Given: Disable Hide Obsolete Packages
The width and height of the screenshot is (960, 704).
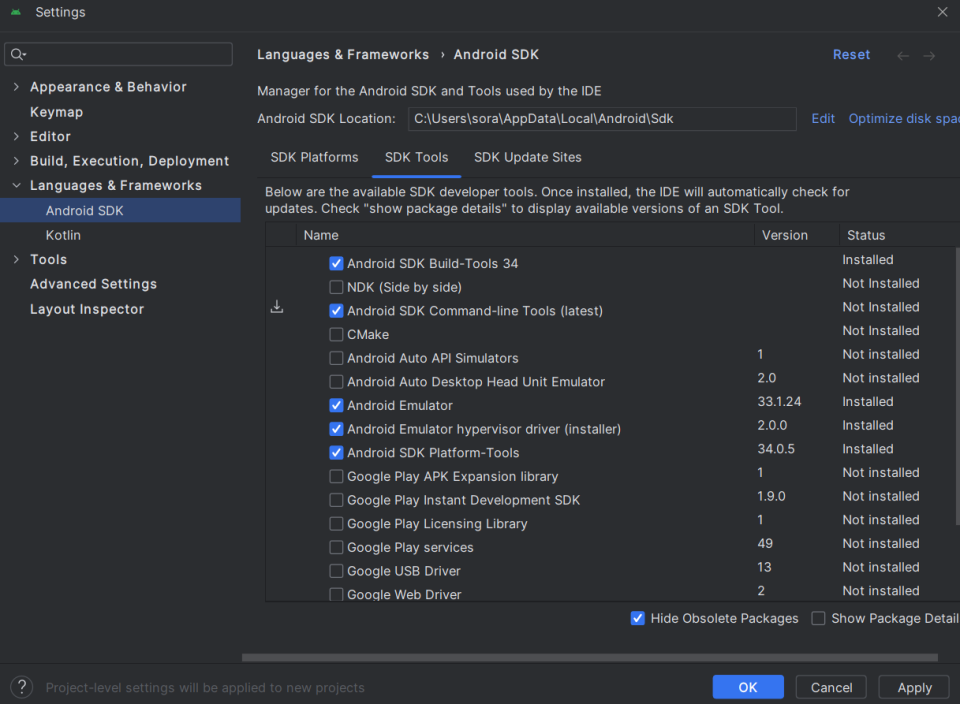Looking at the screenshot, I should coord(637,618).
